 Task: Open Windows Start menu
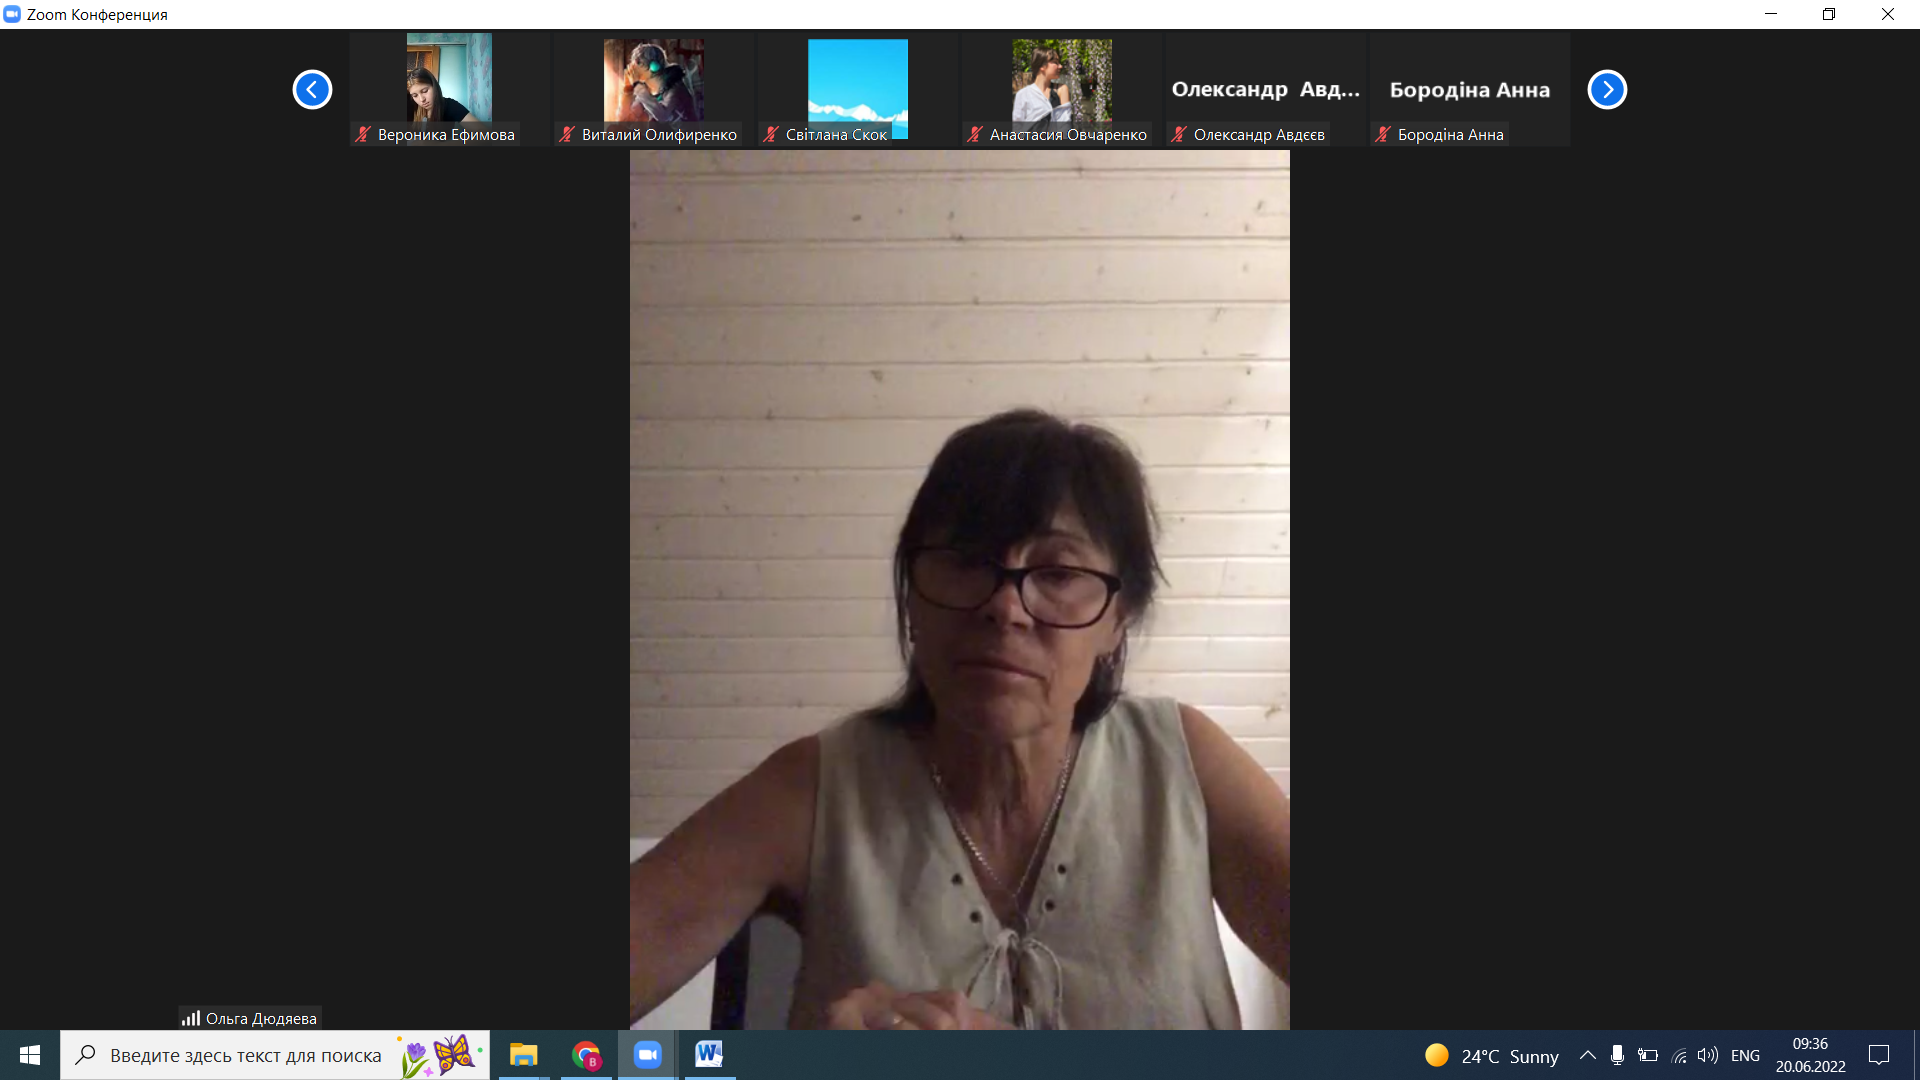(x=30, y=1055)
